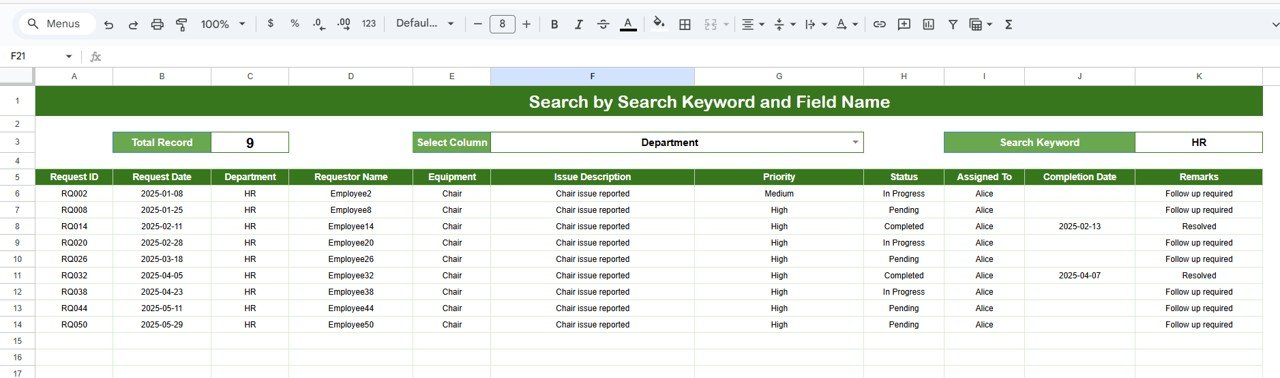Click the title 'Search by Search Keyword and Field Name'
This screenshot has width=1280, height=378.
tap(709, 102)
